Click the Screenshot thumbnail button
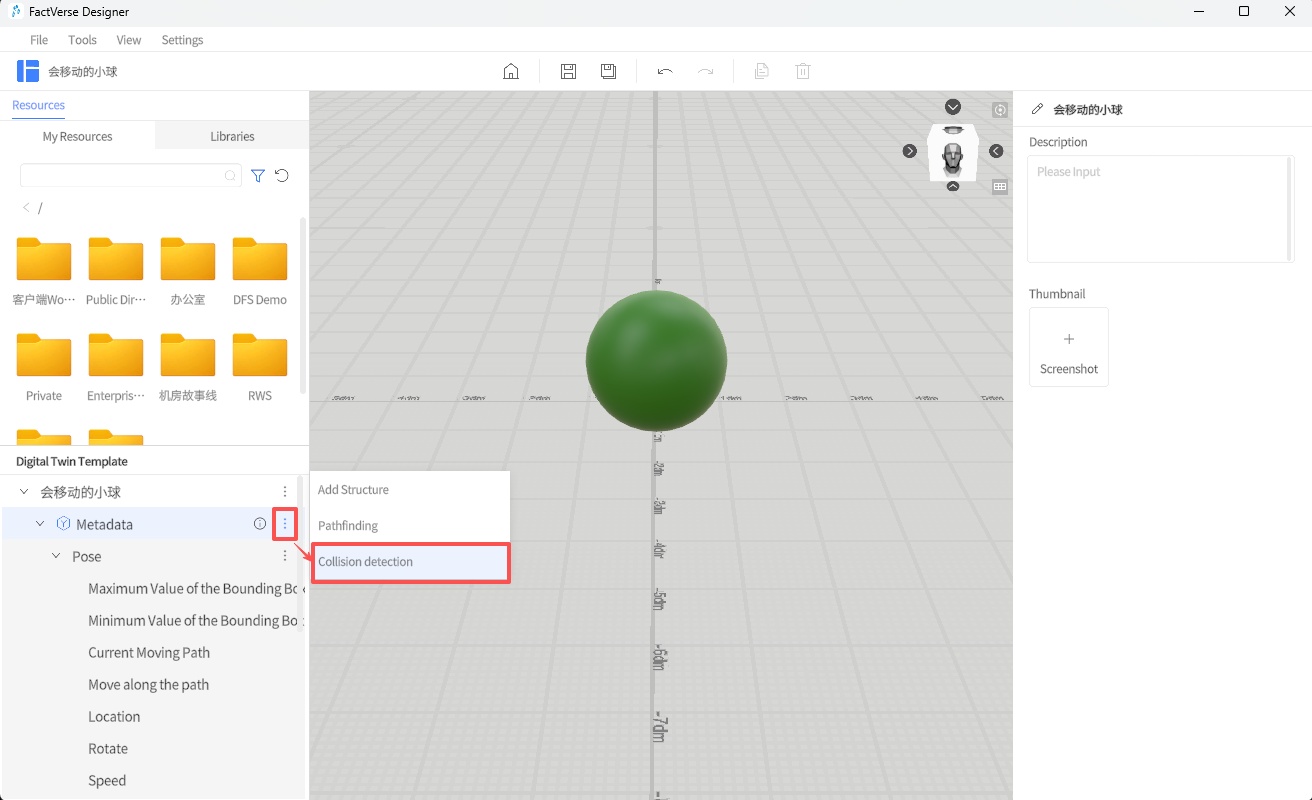The width and height of the screenshot is (1312, 800). coord(1068,347)
